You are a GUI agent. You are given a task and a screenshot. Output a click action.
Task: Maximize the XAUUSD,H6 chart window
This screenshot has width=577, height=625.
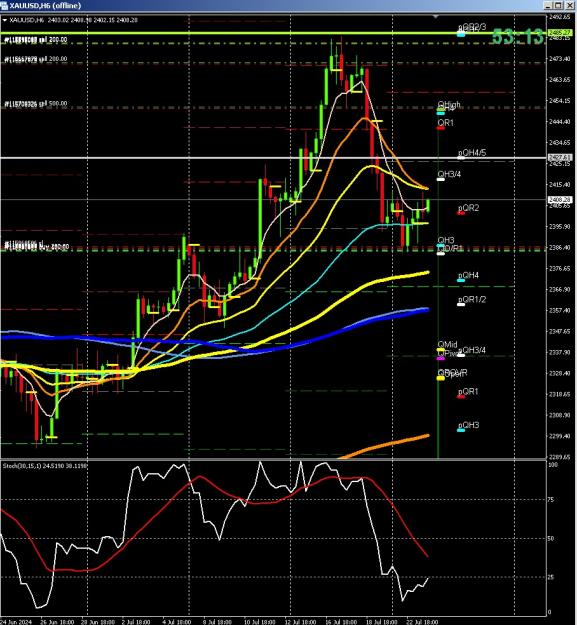coord(558,5)
